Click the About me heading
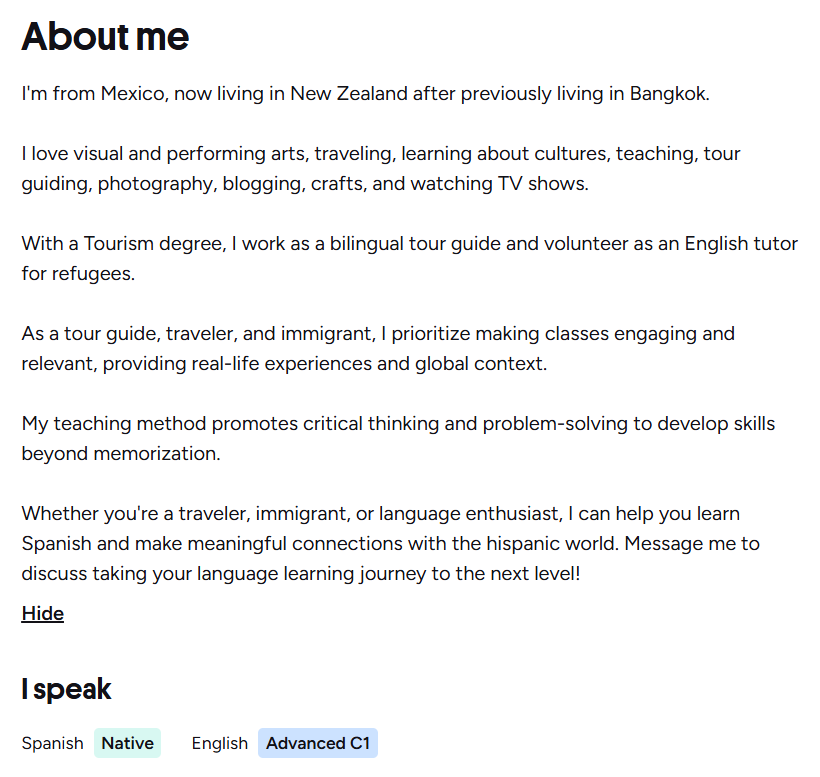Viewport: 820px width, 777px height. (x=105, y=37)
